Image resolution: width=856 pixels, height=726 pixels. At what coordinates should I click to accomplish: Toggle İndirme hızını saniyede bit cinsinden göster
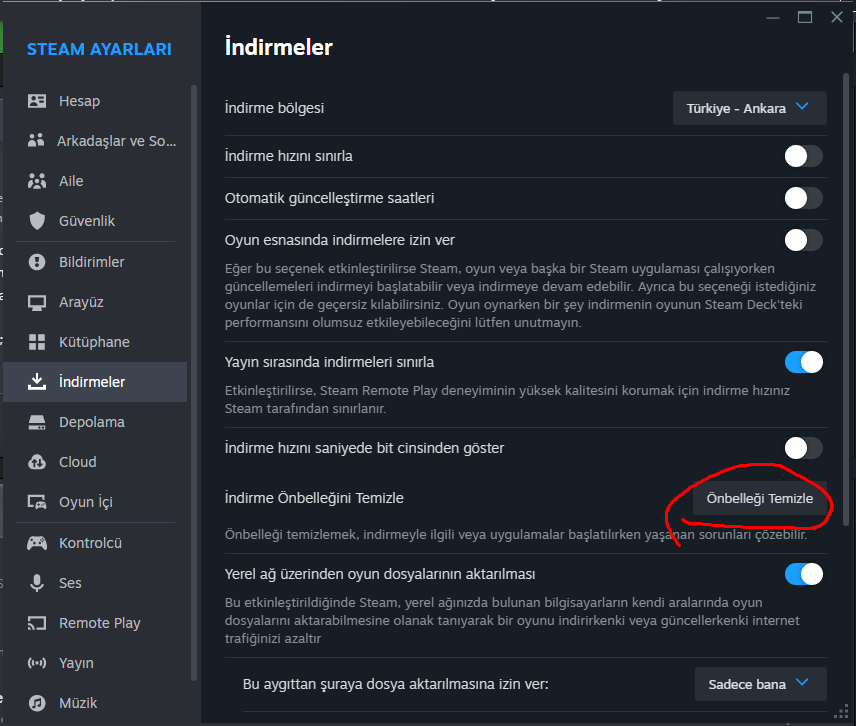point(803,448)
